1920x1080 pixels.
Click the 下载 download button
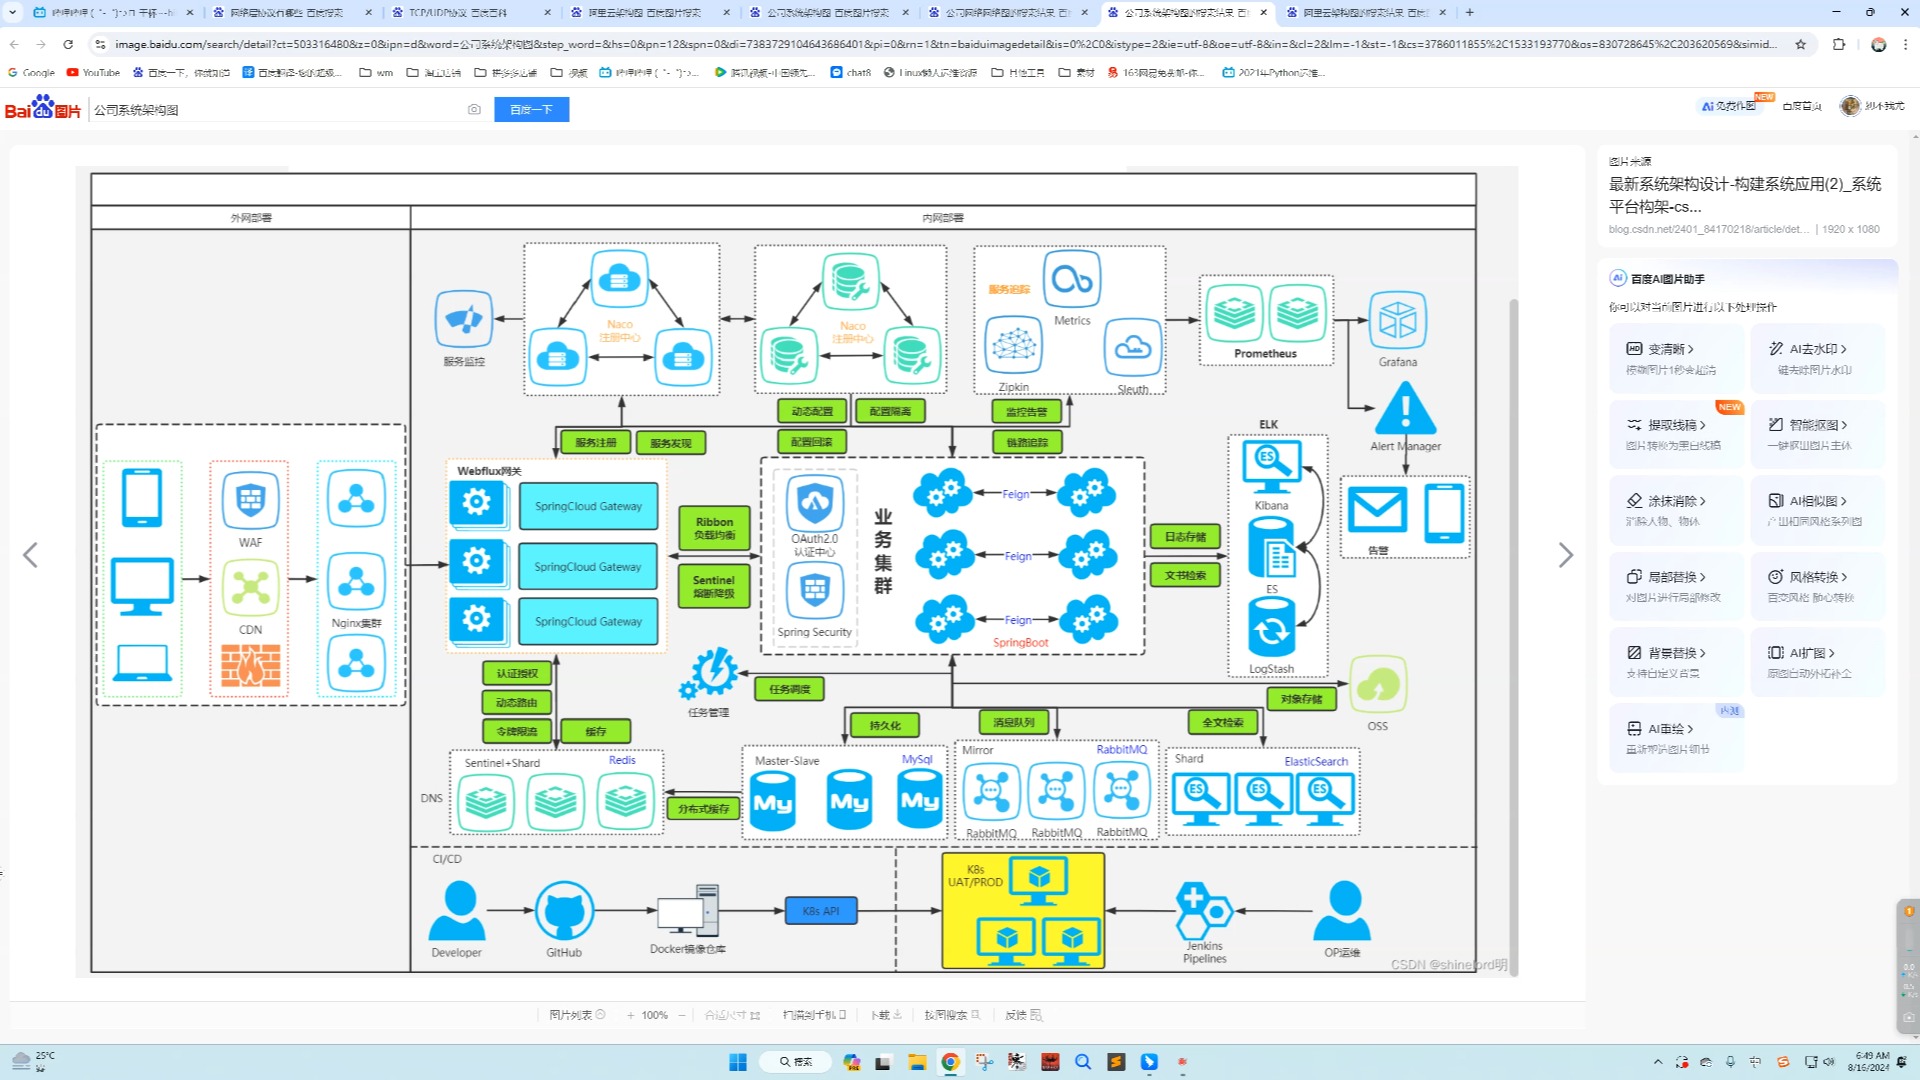886,1015
